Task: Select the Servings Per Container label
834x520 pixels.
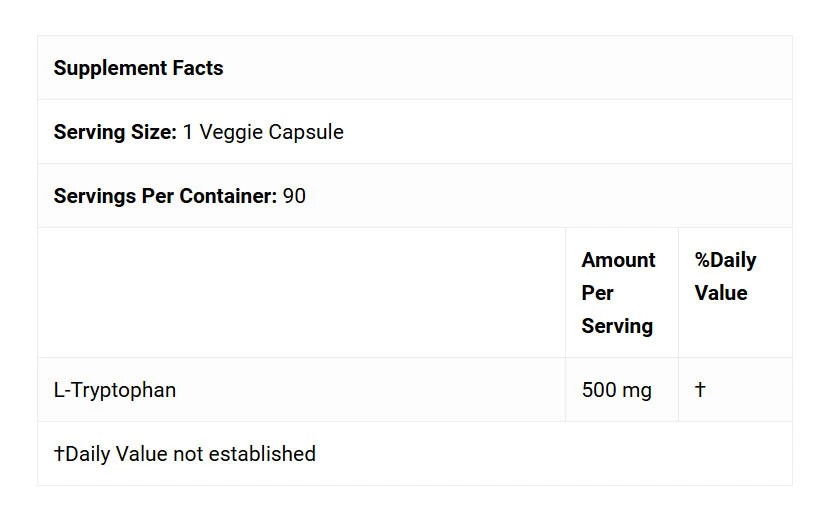Action: (165, 196)
